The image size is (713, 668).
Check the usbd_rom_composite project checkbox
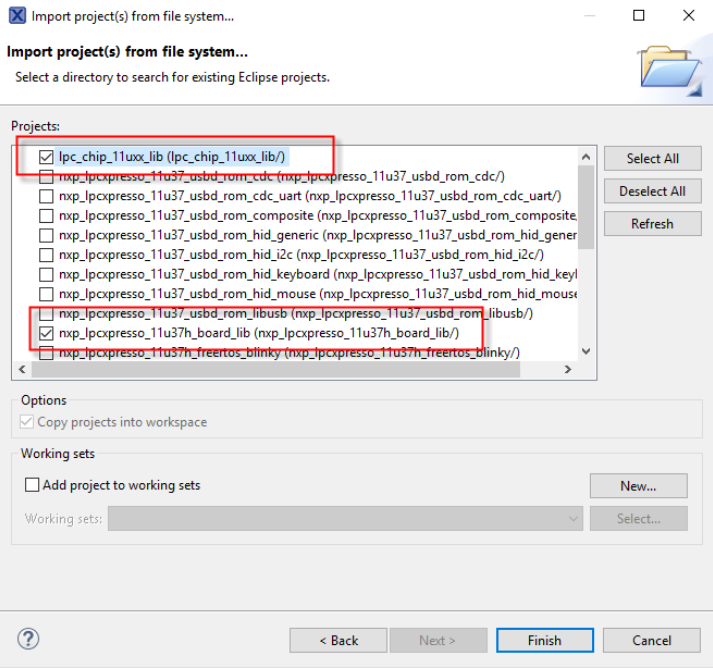(46, 216)
